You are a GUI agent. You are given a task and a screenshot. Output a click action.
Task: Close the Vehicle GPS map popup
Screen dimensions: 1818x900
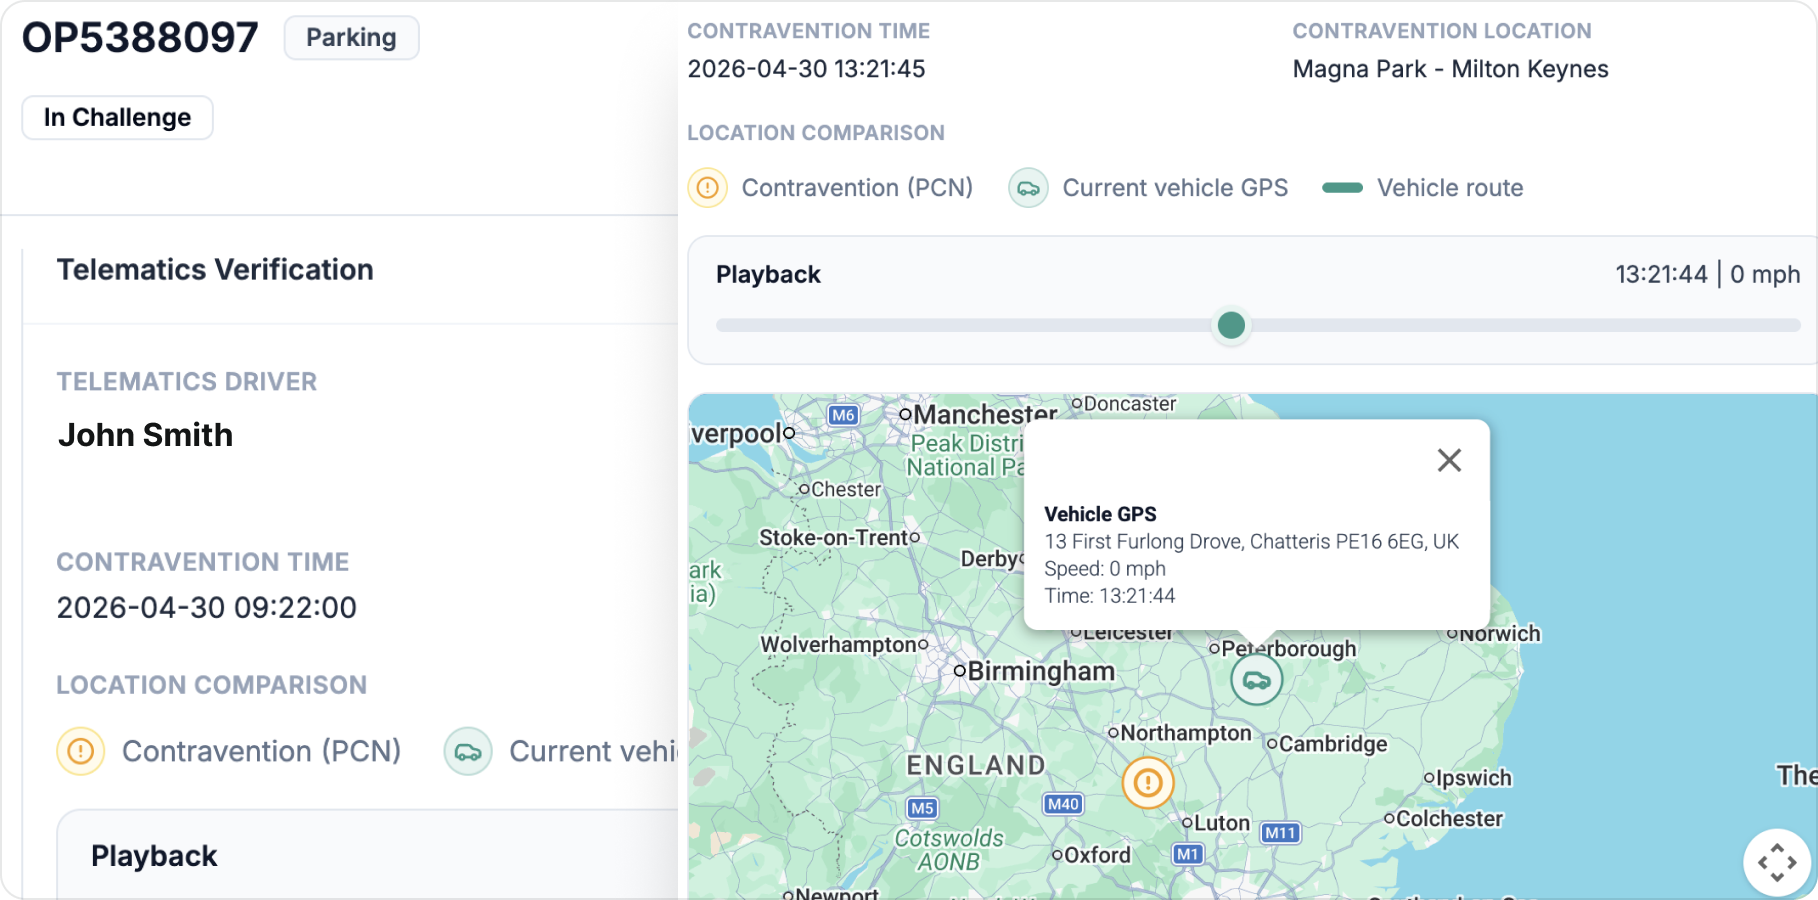1449,460
